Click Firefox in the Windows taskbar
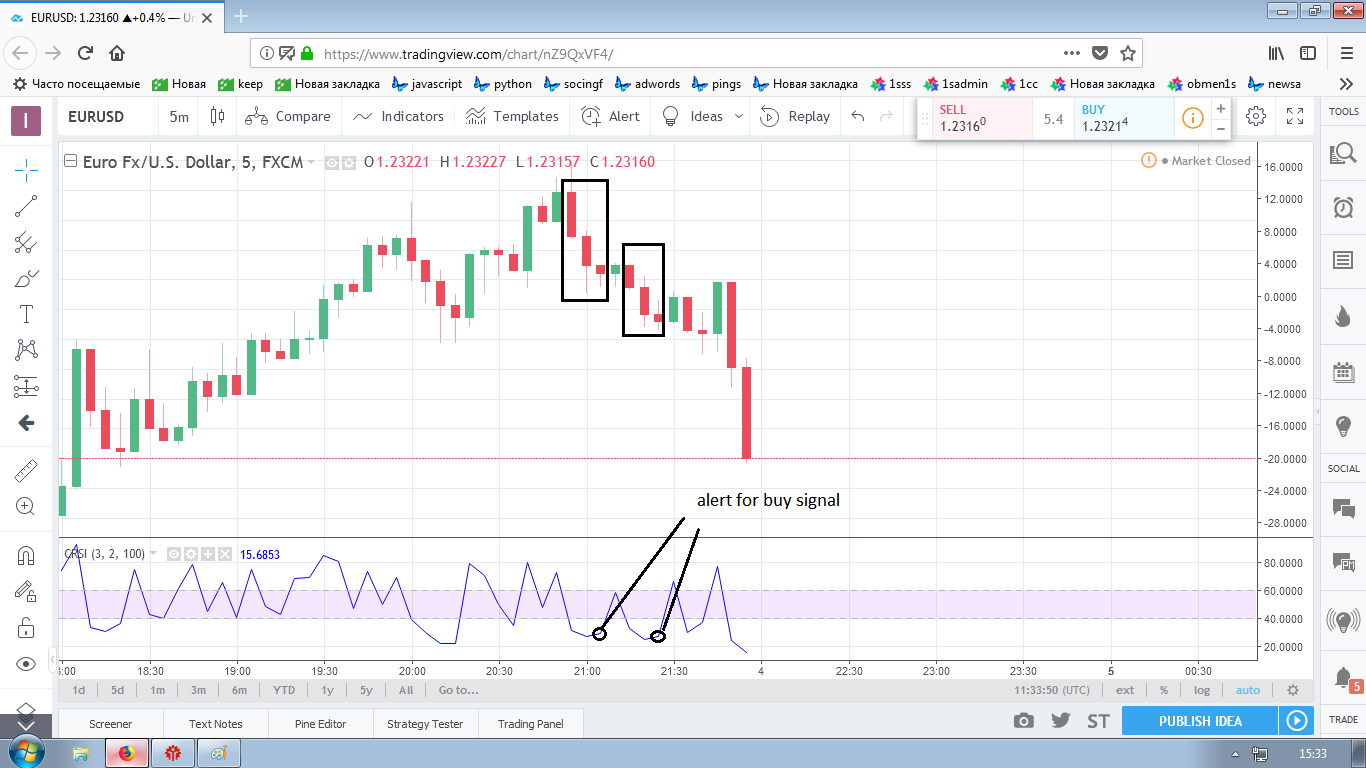This screenshot has width=1366, height=768. coord(127,753)
